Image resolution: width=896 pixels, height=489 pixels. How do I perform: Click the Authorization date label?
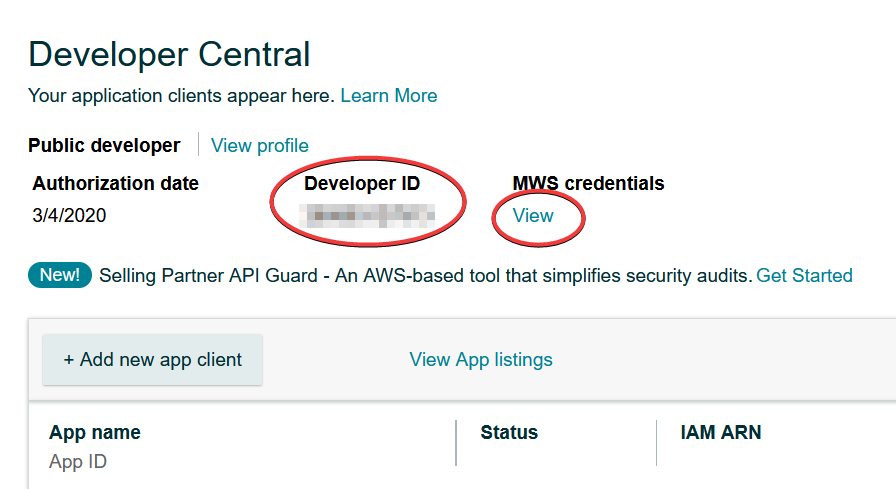(115, 183)
